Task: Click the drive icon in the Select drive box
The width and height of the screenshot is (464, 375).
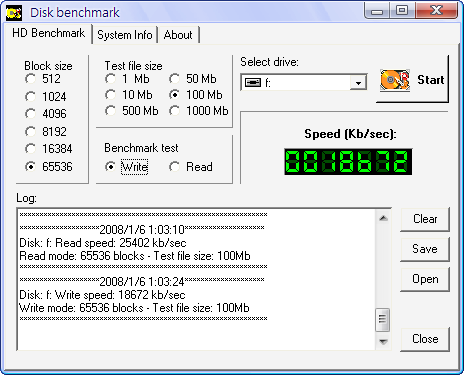Action: (253, 82)
